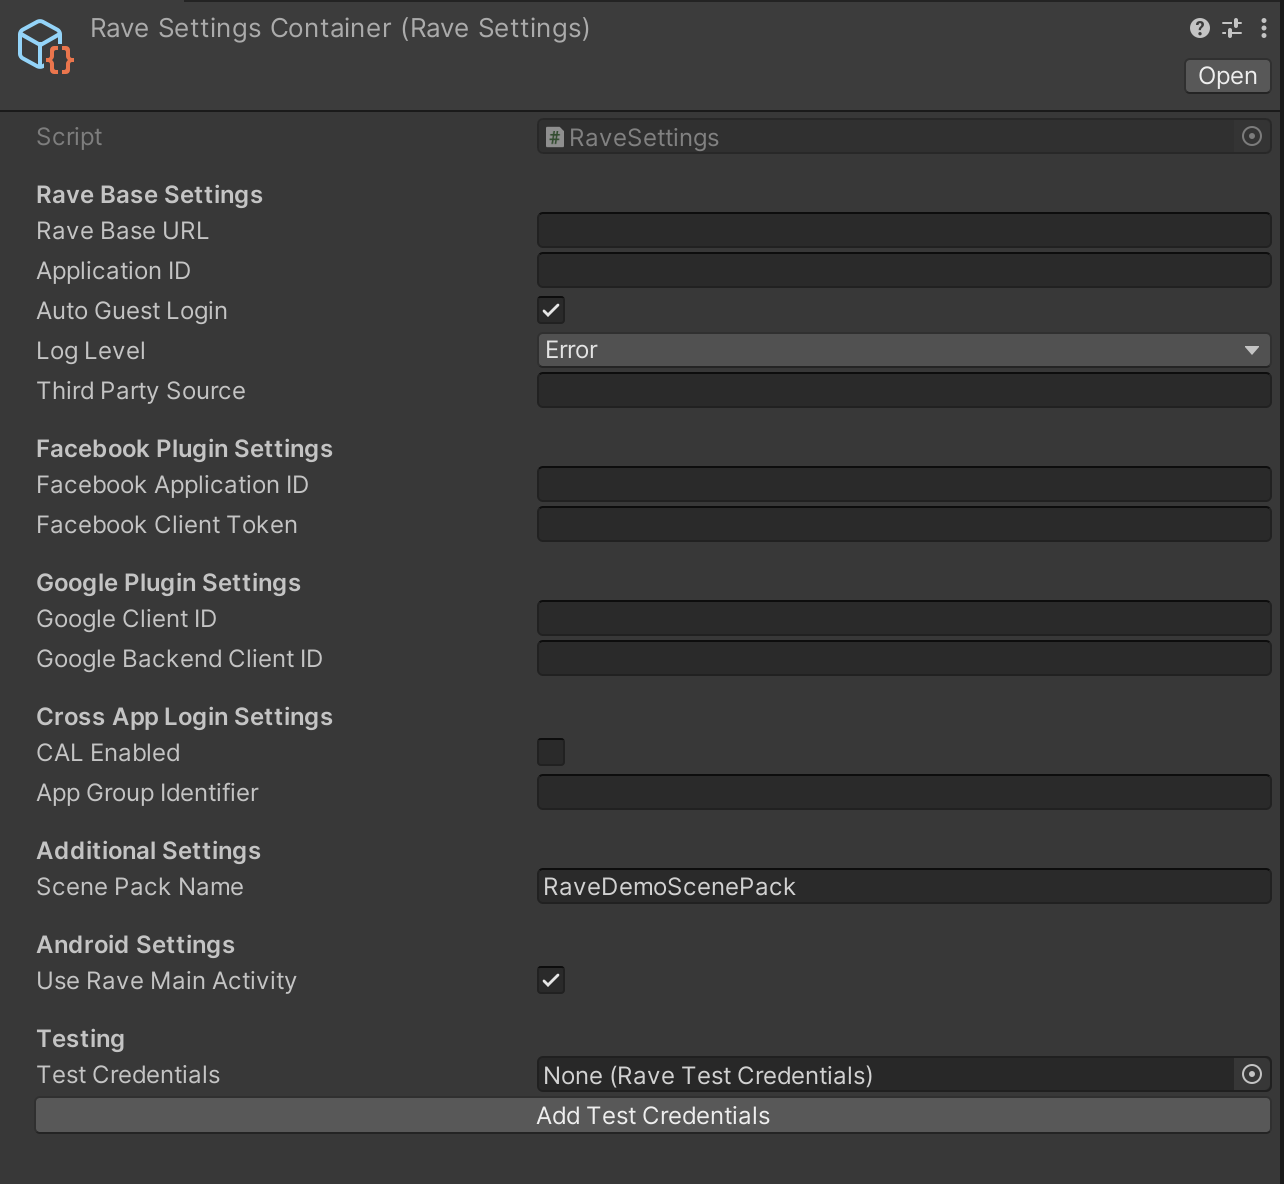
Task: Click the Rave Settings asset cube icon
Action: [x=45, y=46]
